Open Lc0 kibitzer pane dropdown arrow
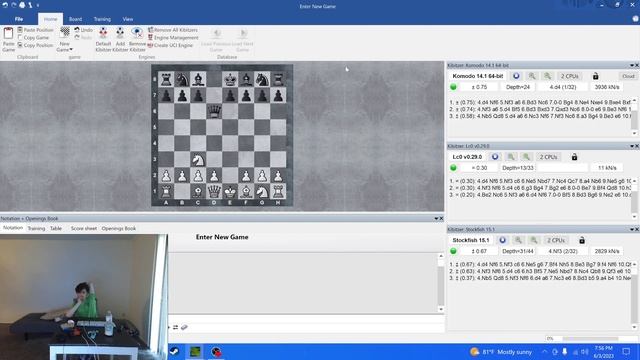This screenshot has width=640, height=360. (x=631, y=146)
